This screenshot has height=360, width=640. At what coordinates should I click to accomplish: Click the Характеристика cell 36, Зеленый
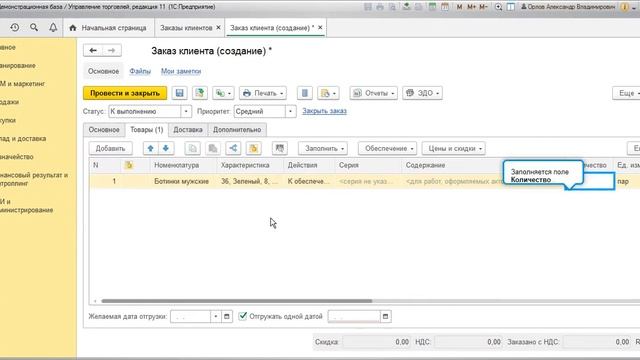coord(249,181)
